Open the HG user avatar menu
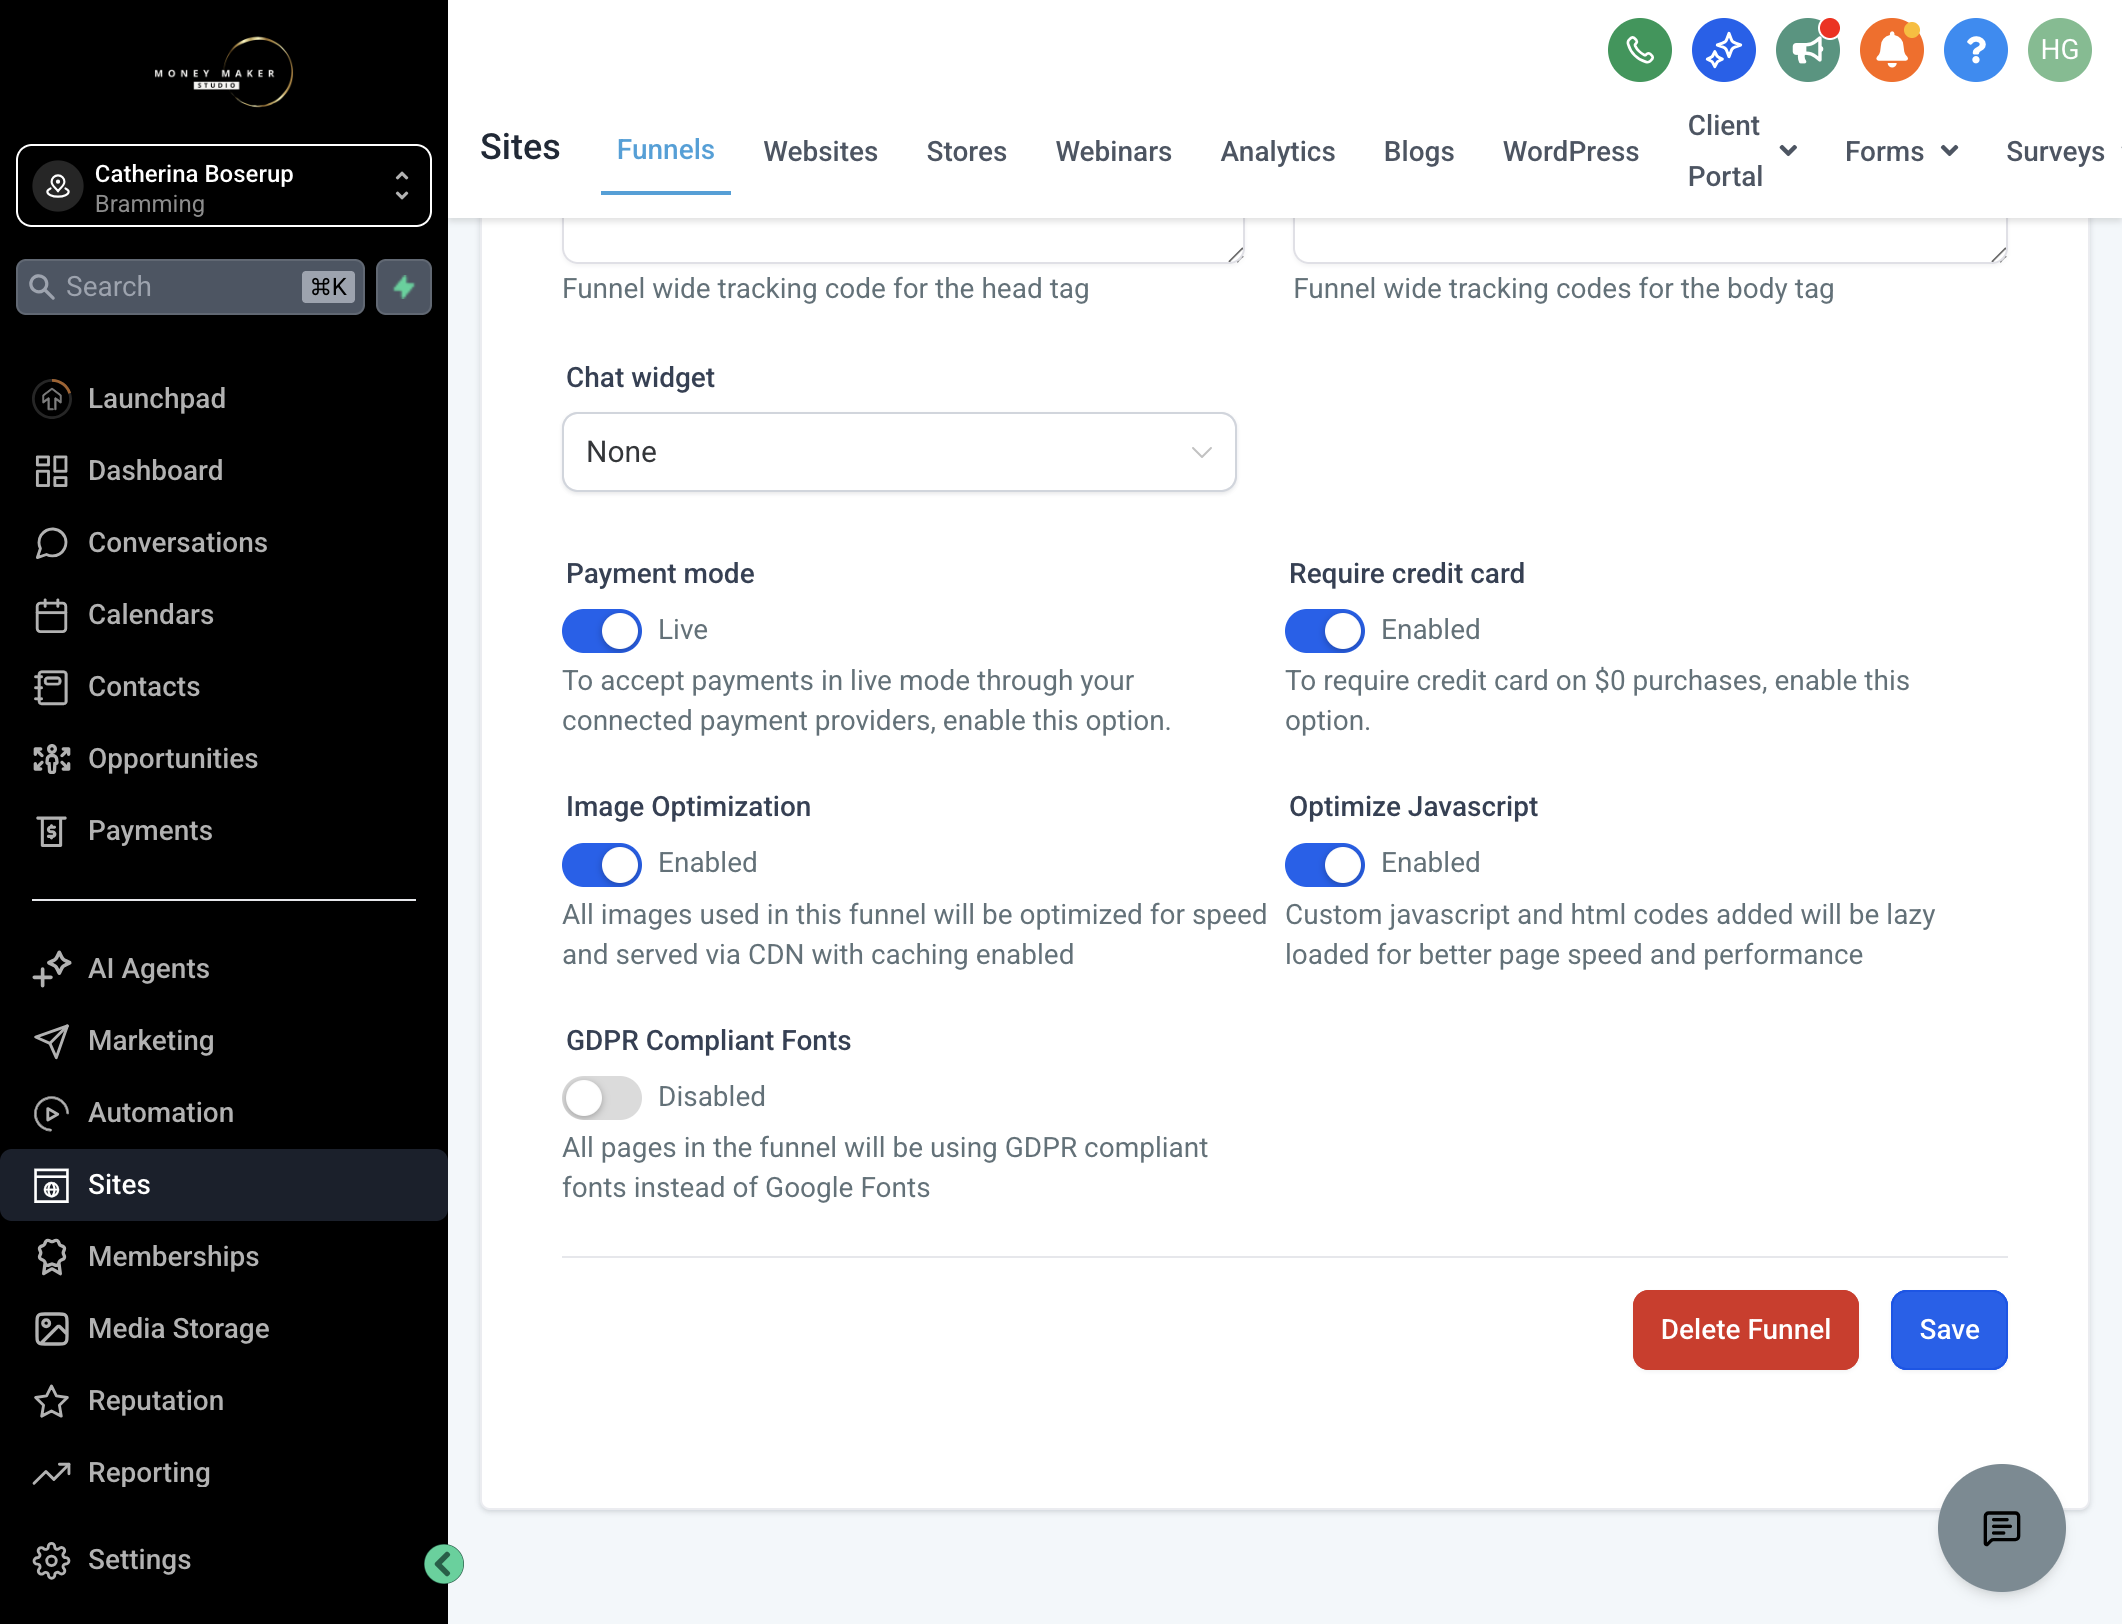 [2060, 50]
